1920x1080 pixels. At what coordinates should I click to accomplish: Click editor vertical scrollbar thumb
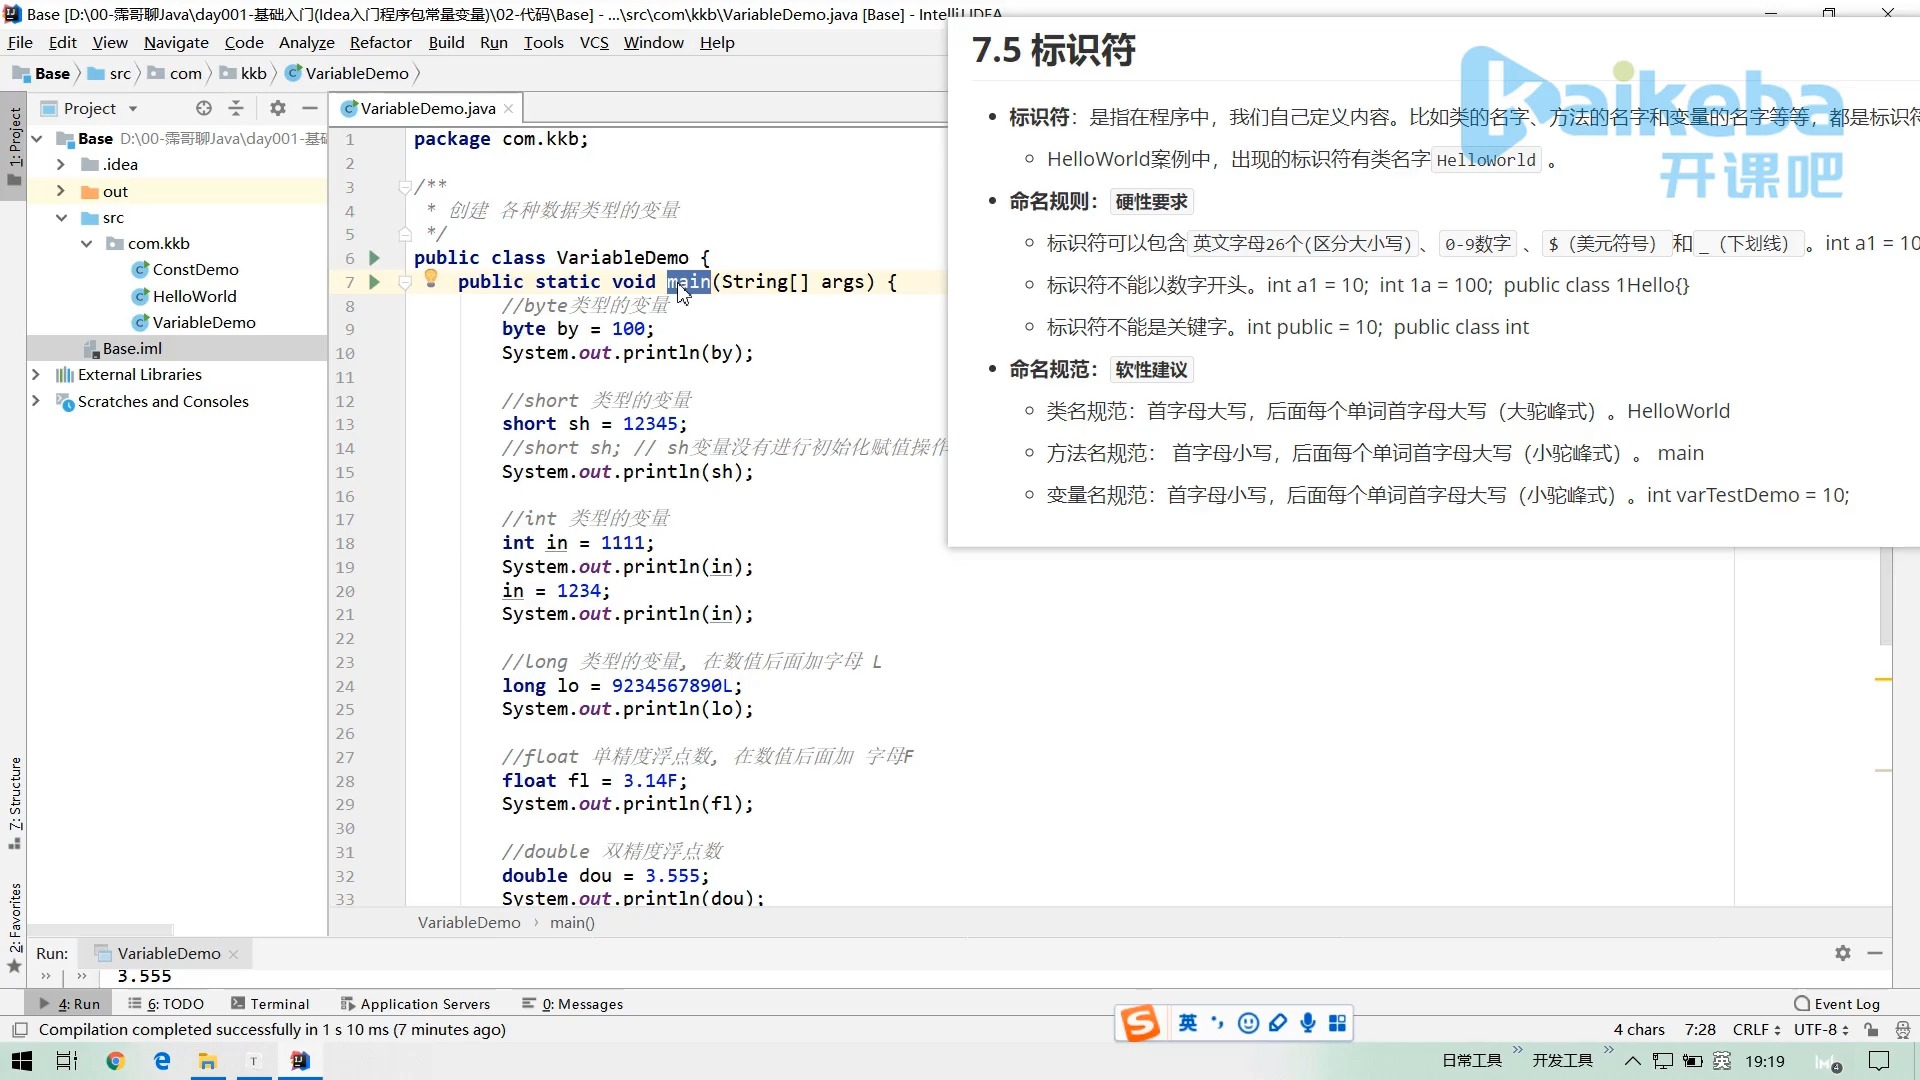[x=1885, y=596]
